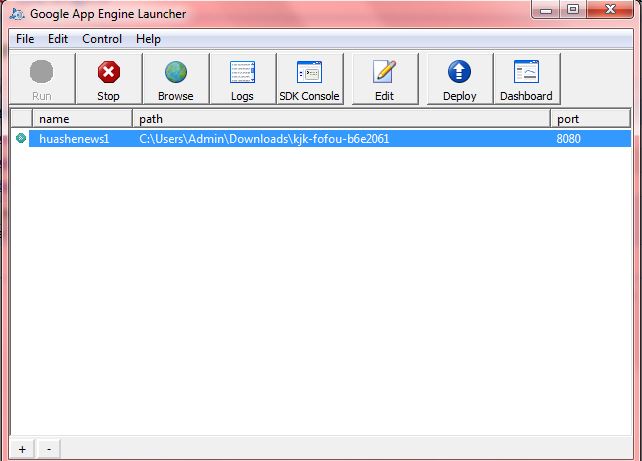The width and height of the screenshot is (642, 461).
Task: Open the Logs window
Action: pyautogui.click(x=243, y=79)
